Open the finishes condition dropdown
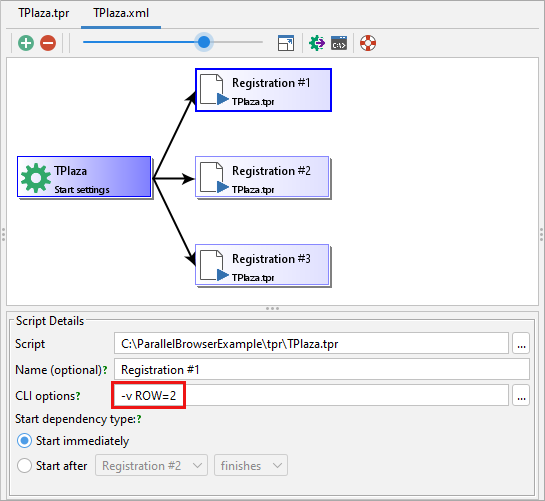The width and height of the screenshot is (545, 501). click(251, 465)
